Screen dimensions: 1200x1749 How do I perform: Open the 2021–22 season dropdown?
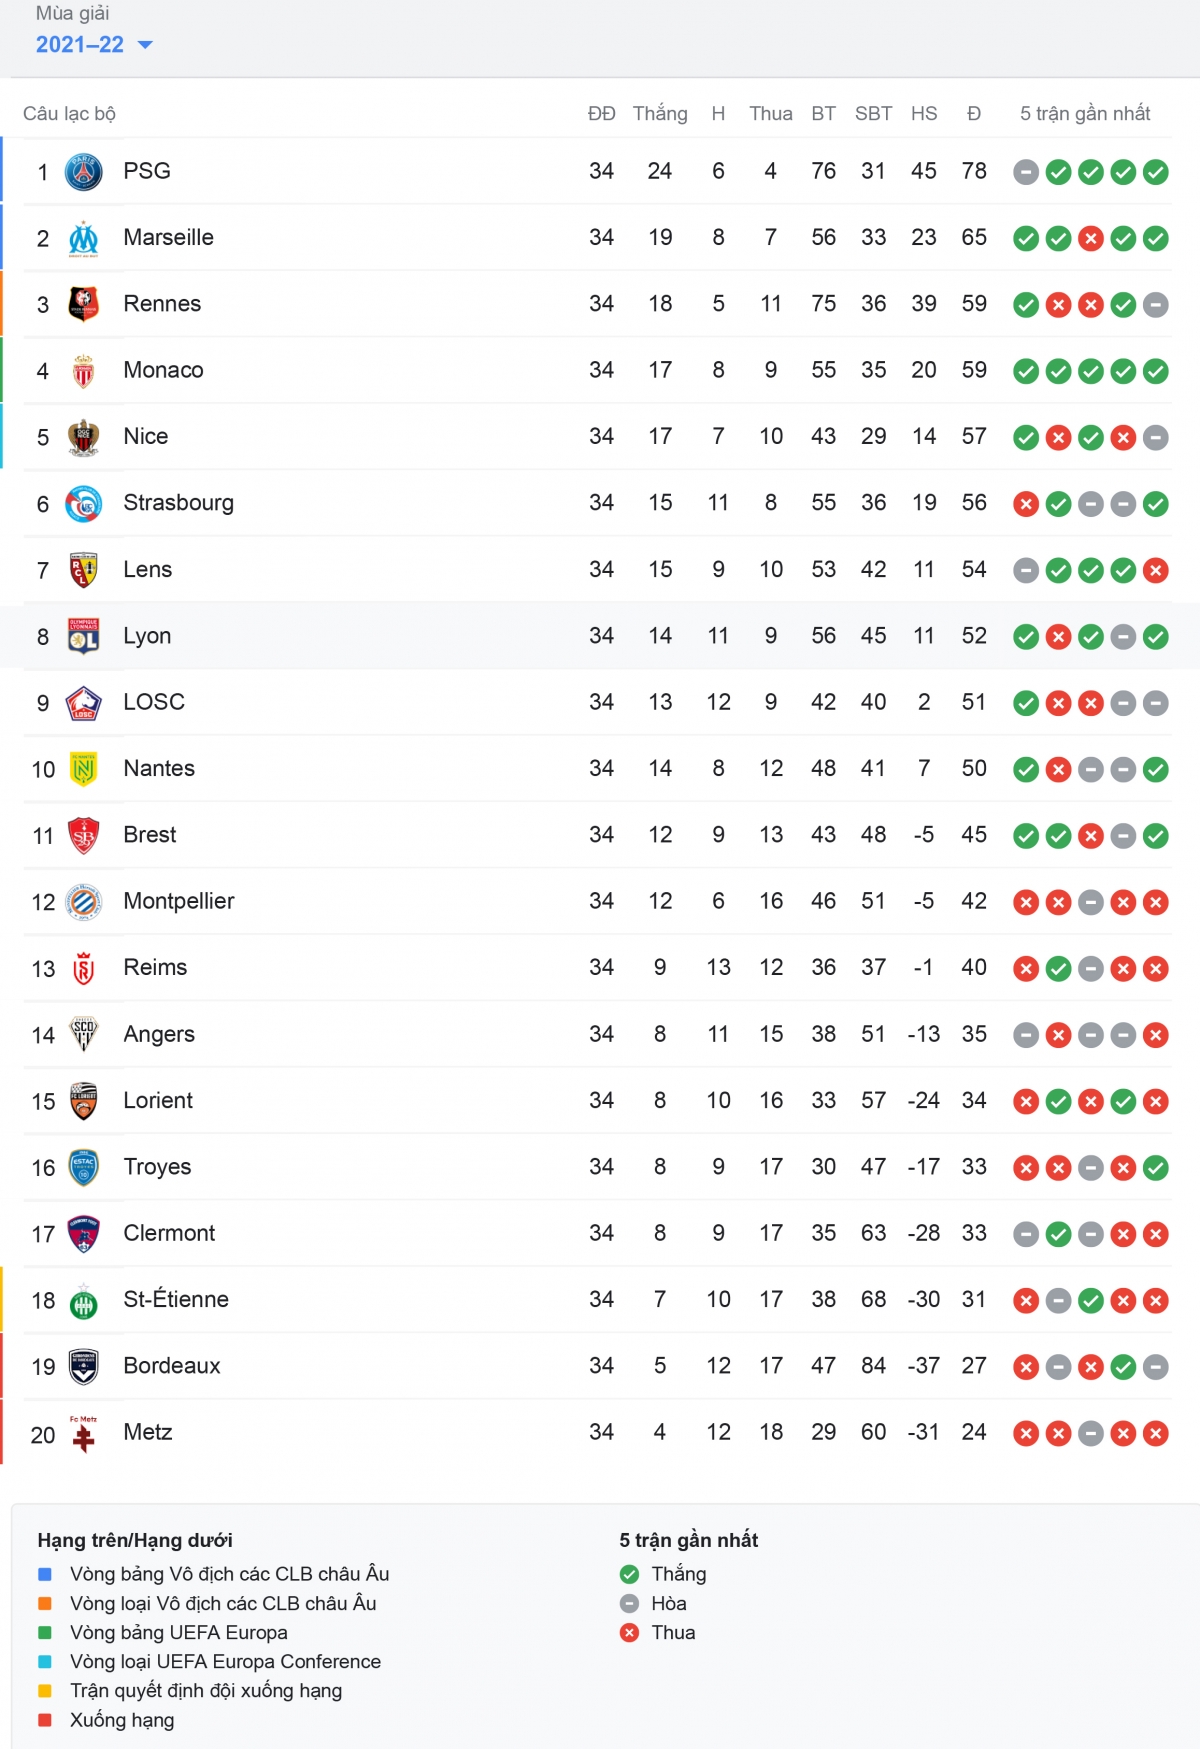coord(94,44)
